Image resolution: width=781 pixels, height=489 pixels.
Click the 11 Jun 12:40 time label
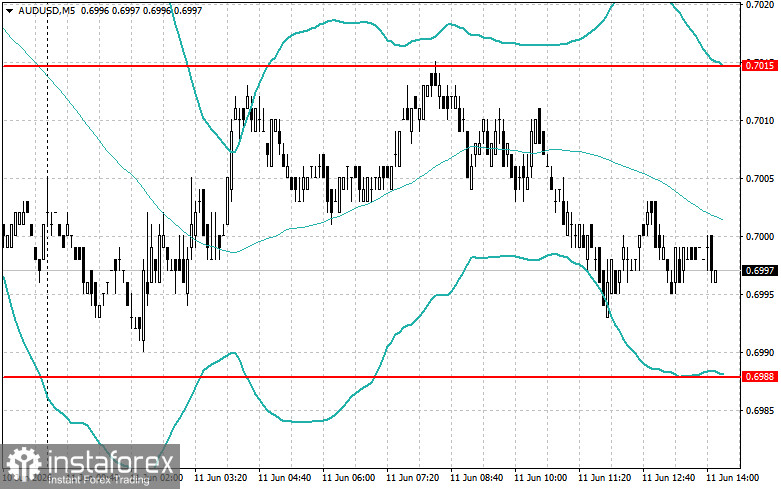point(668,478)
